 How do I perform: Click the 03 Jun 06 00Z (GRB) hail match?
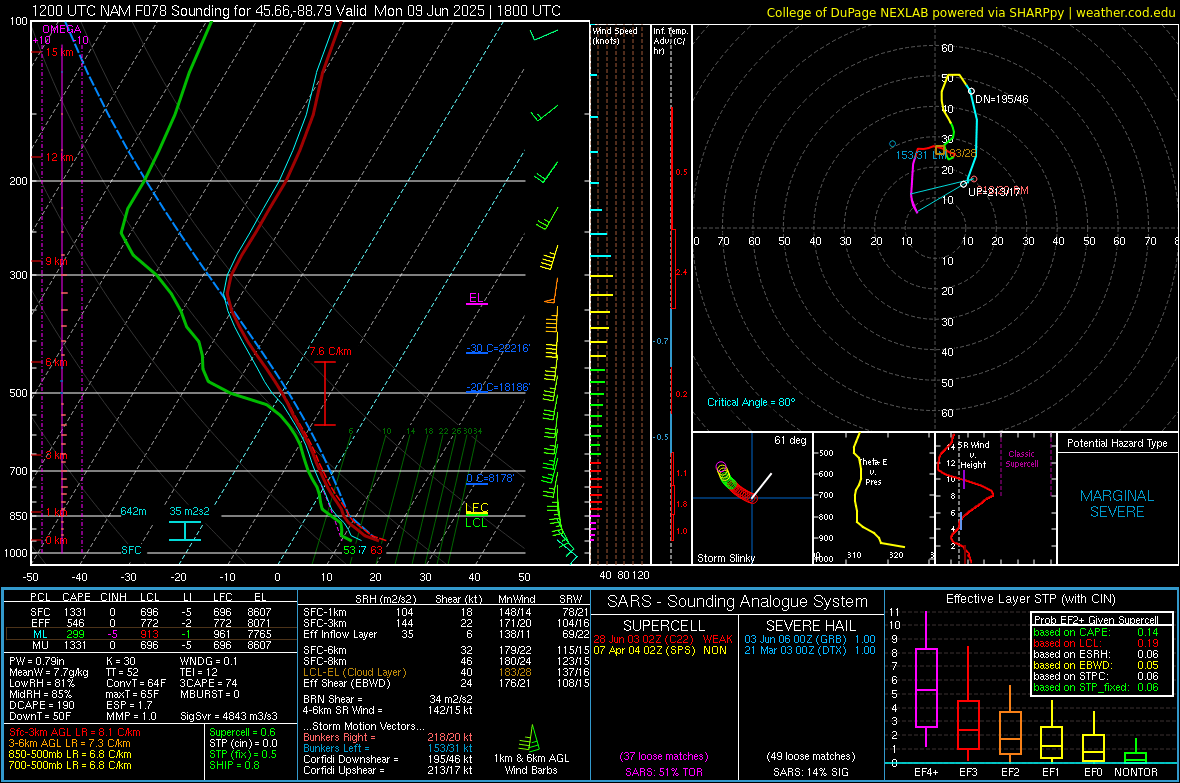(810, 639)
